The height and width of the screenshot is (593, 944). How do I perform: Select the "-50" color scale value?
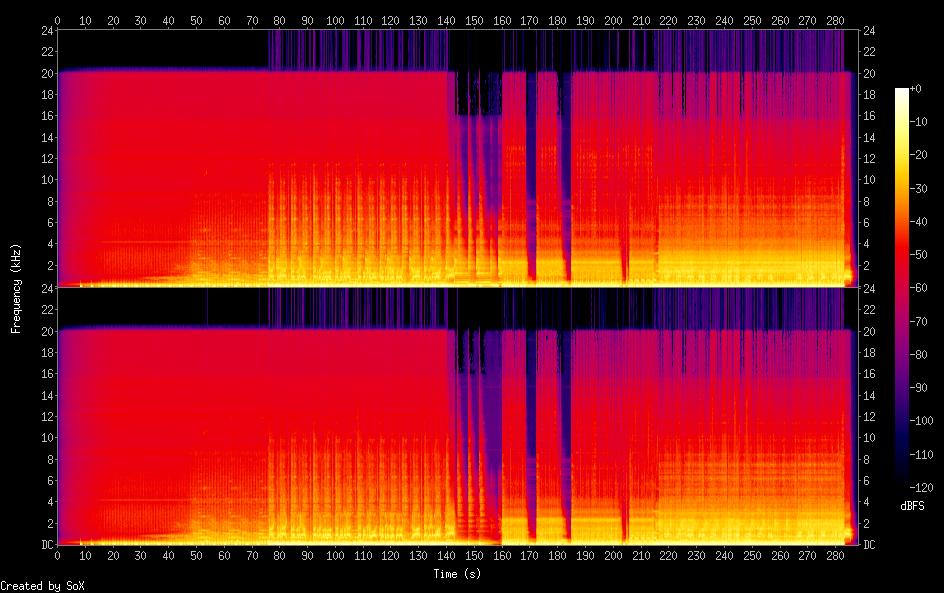click(918, 255)
